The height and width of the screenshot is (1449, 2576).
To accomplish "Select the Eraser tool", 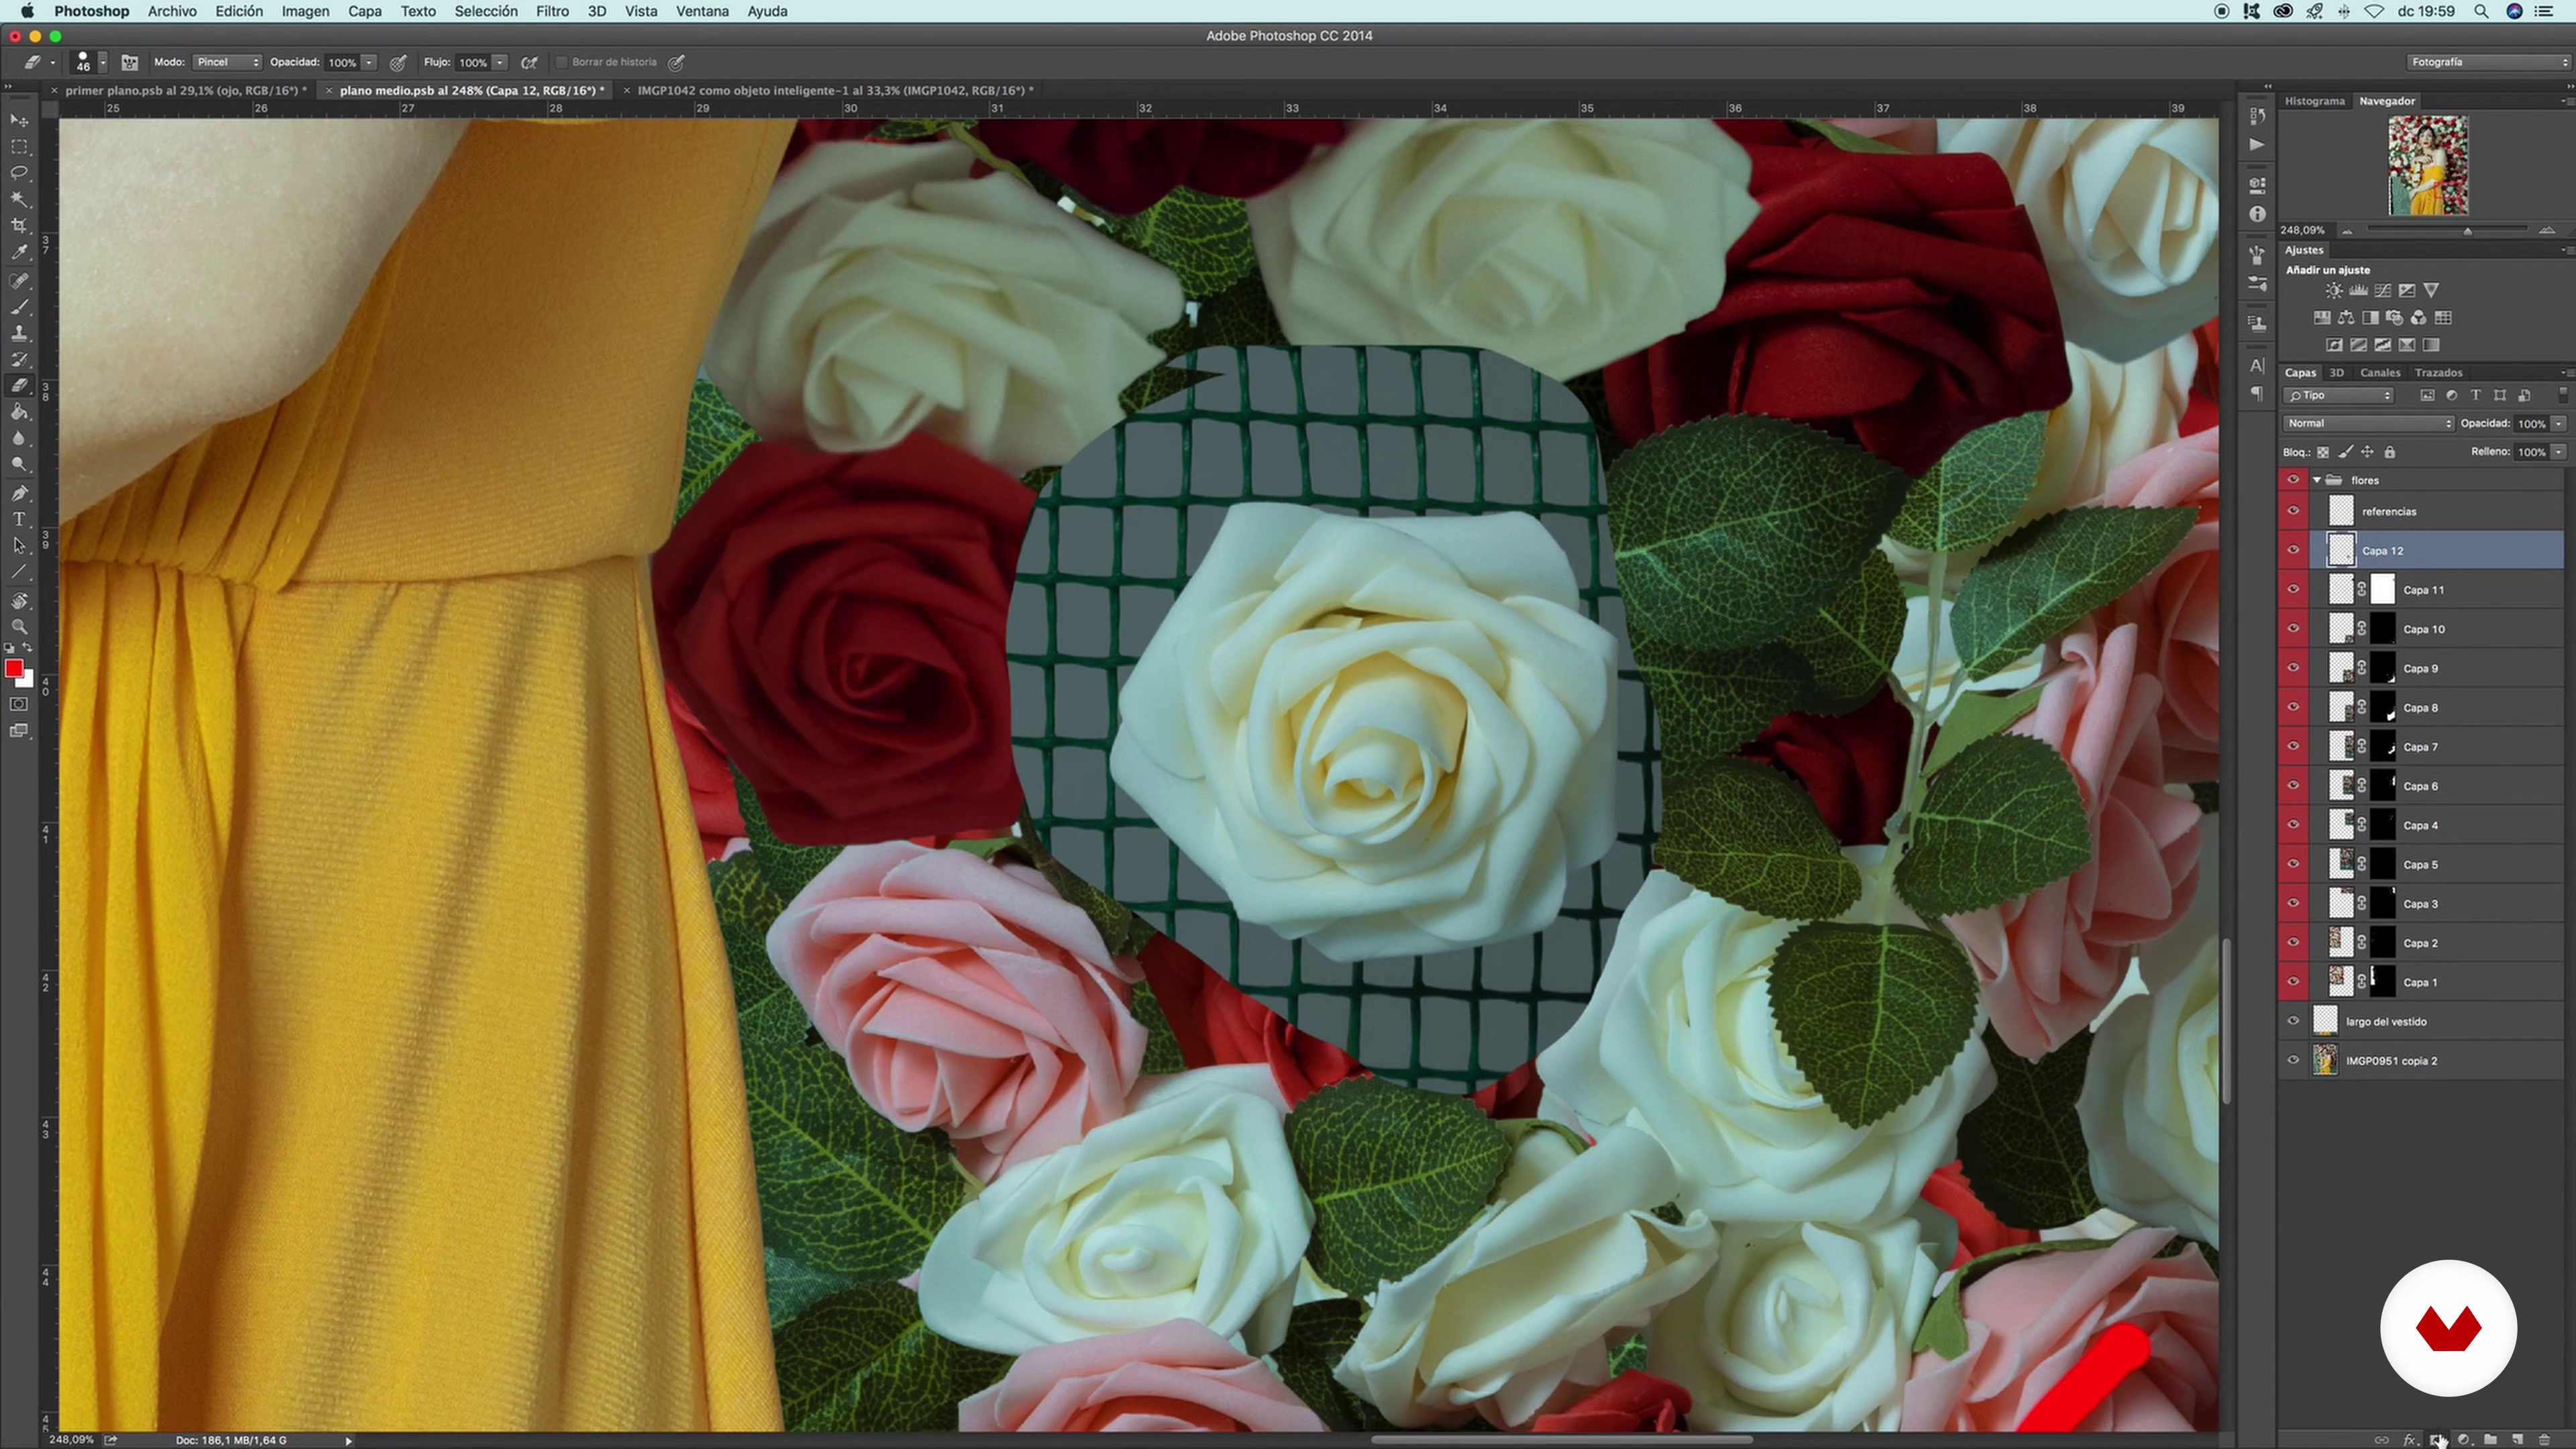I will click(19, 386).
